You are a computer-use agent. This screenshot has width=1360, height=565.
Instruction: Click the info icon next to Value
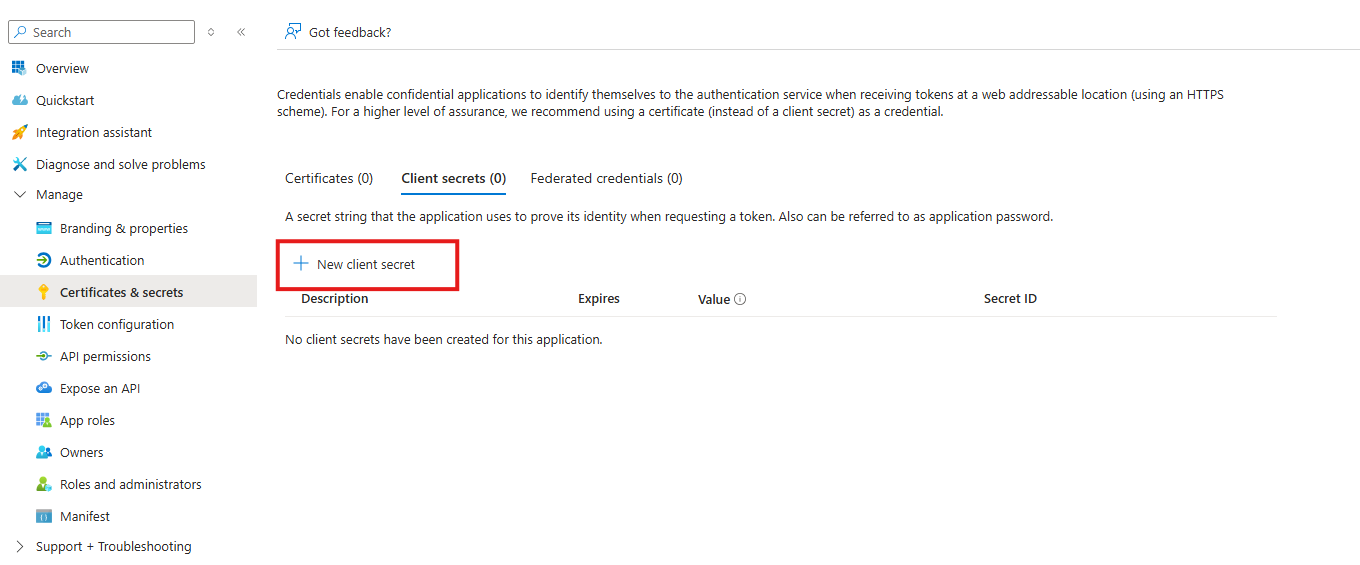(740, 299)
